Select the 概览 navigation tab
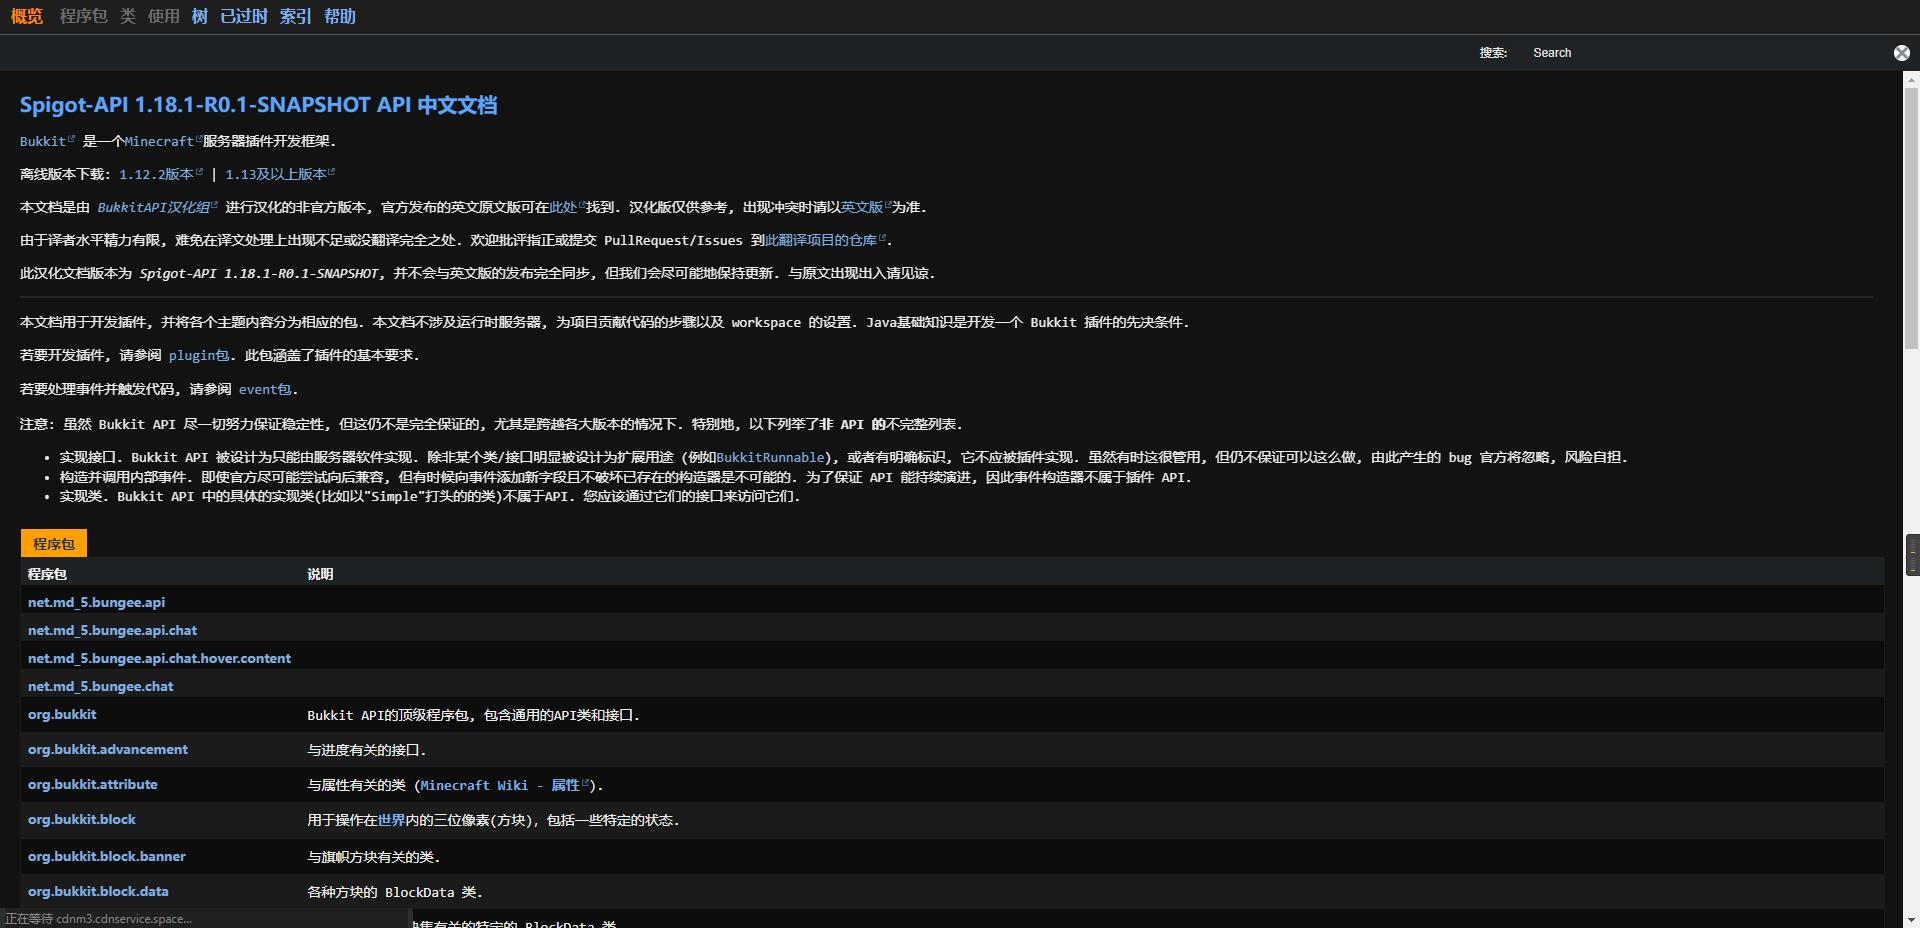This screenshot has width=1920, height=928. 27,16
